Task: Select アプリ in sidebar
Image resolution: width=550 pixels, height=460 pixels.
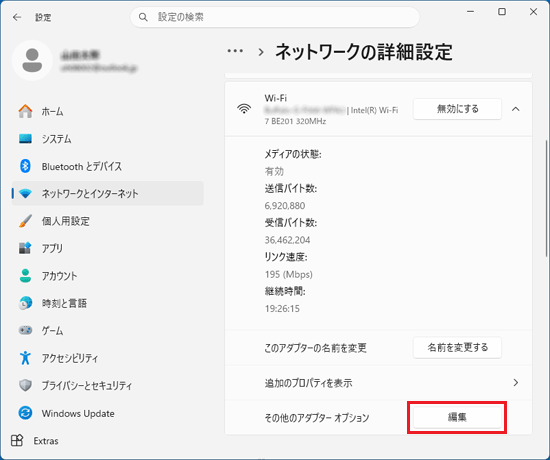Action: pos(107,248)
